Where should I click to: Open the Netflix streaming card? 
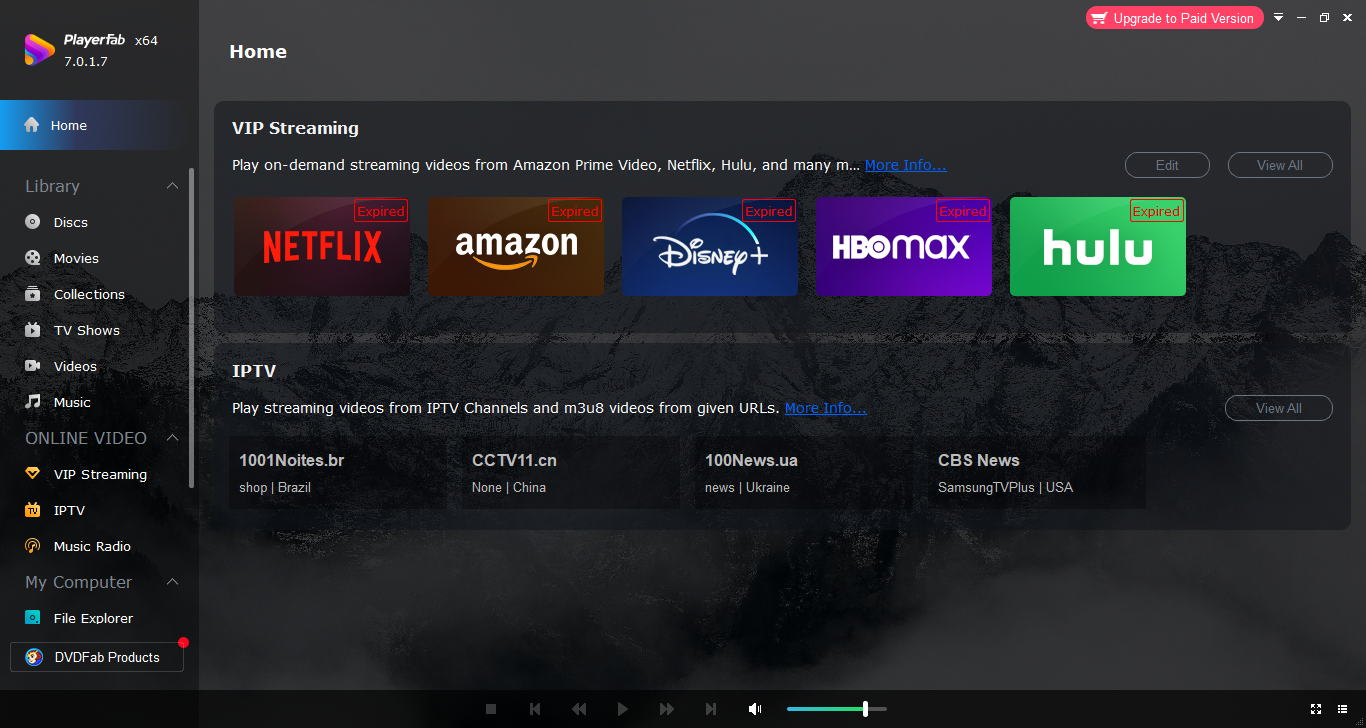tap(322, 246)
